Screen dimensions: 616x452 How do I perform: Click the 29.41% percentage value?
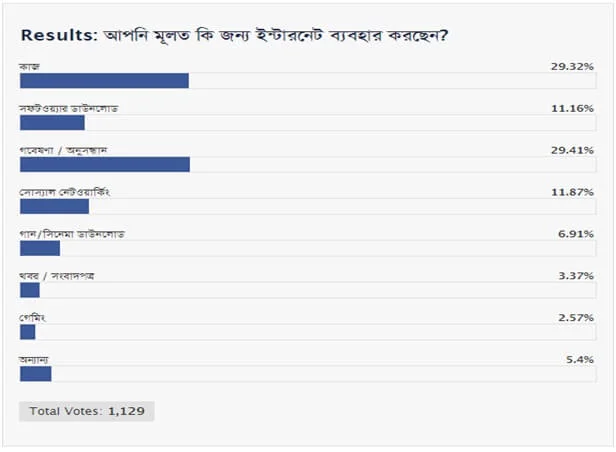click(x=573, y=149)
